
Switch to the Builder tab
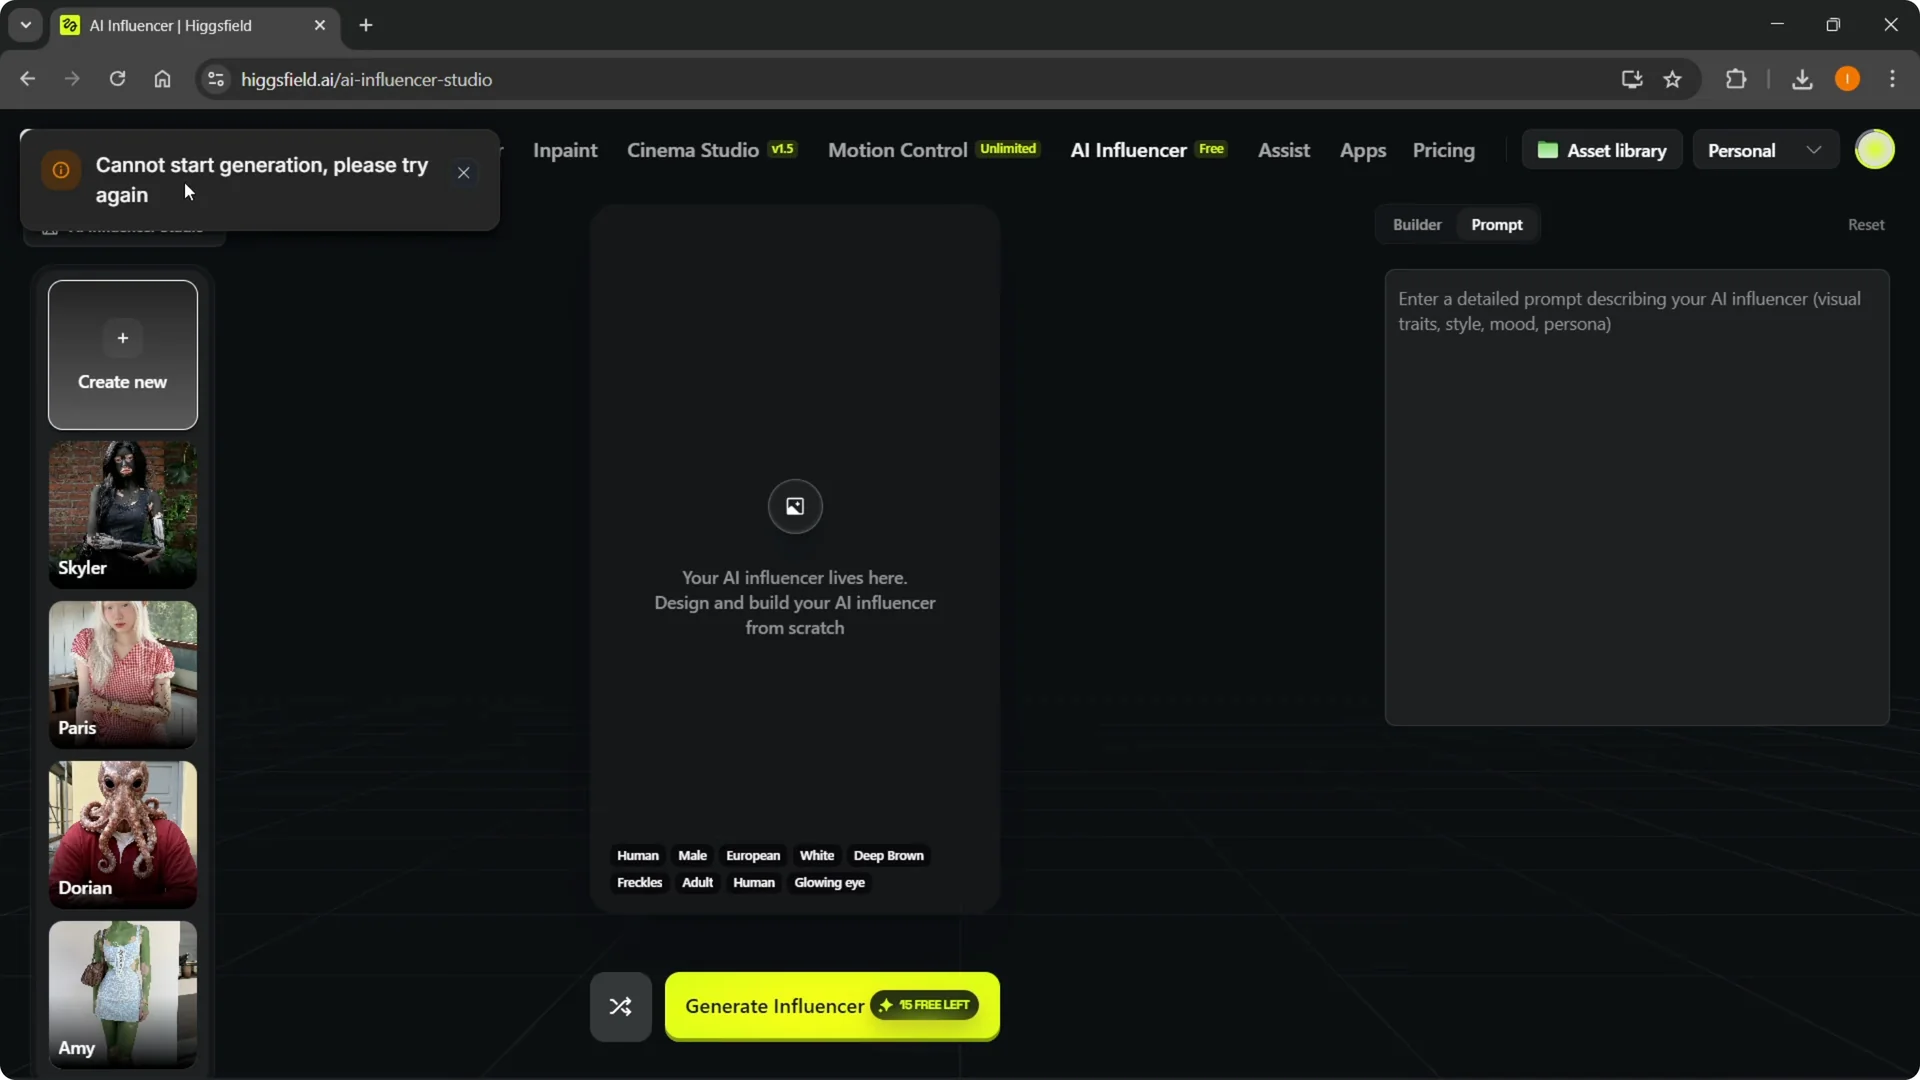click(x=1417, y=224)
